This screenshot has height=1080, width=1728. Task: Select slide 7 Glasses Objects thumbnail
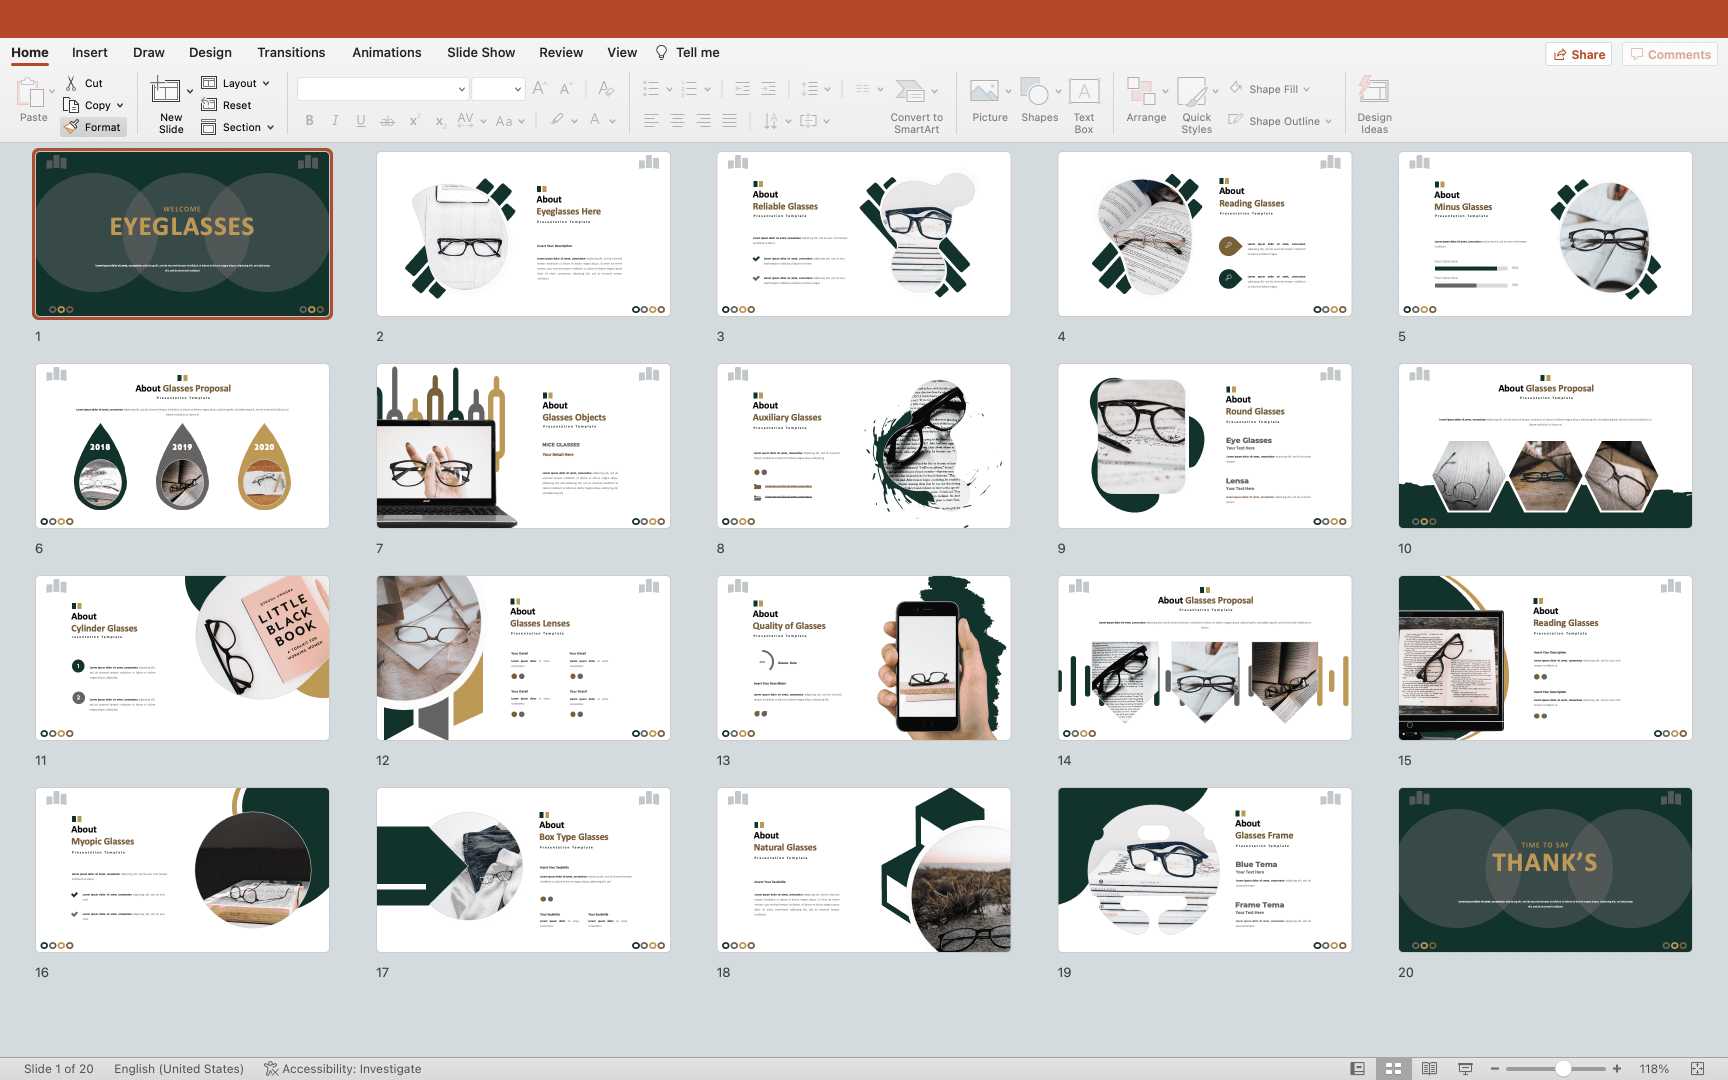point(523,446)
